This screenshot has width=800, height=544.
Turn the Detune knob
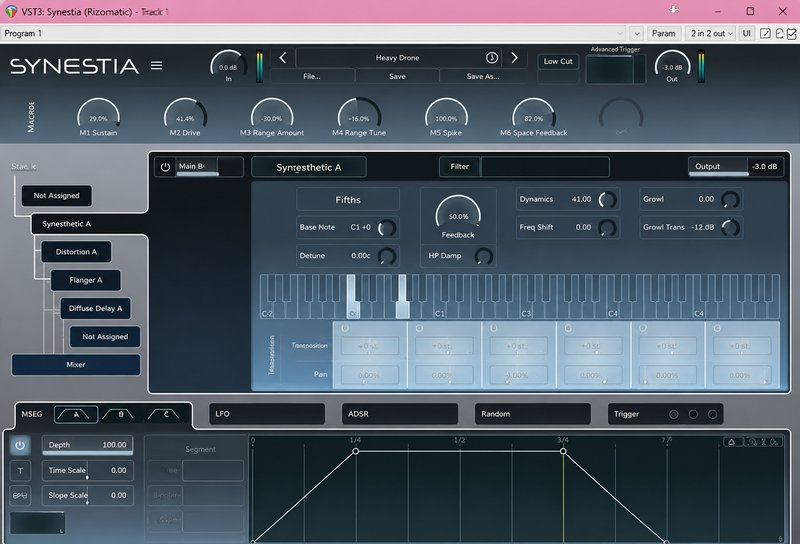click(387, 256)
